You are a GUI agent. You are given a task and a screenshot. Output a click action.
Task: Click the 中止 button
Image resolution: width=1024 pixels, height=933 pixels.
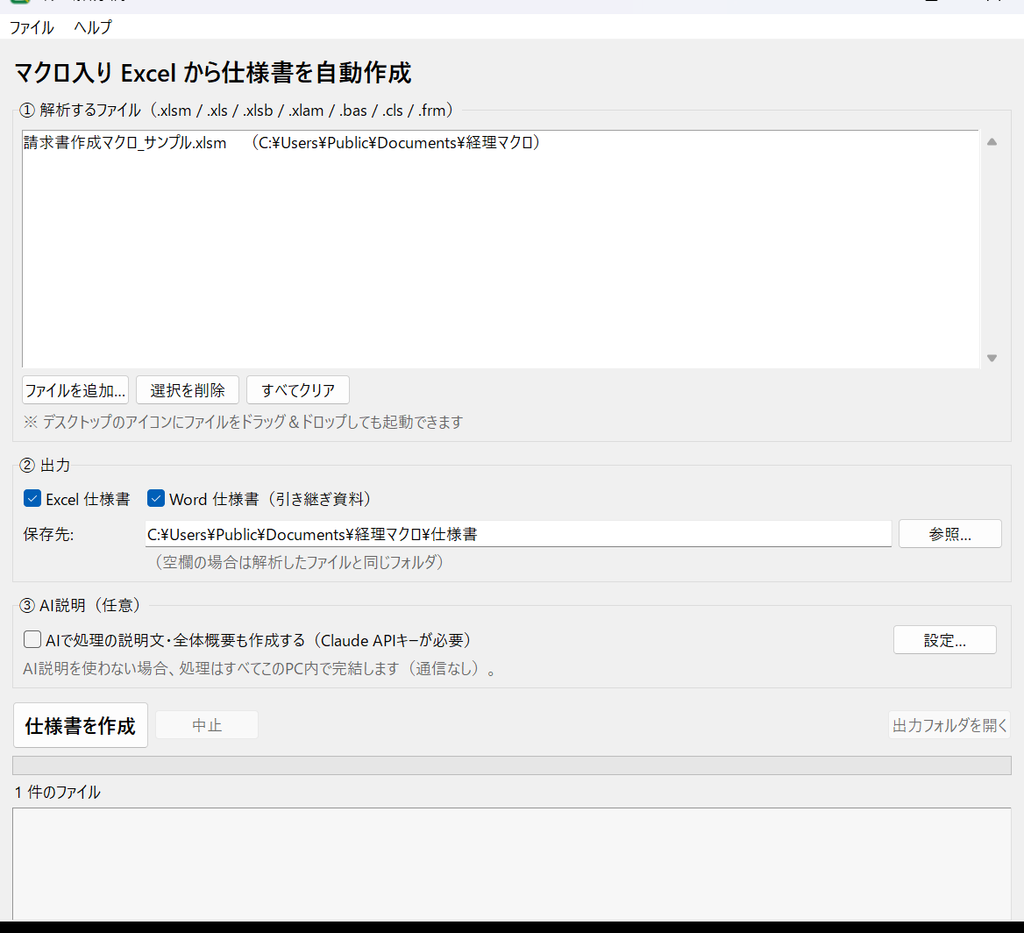coord(207,725)
